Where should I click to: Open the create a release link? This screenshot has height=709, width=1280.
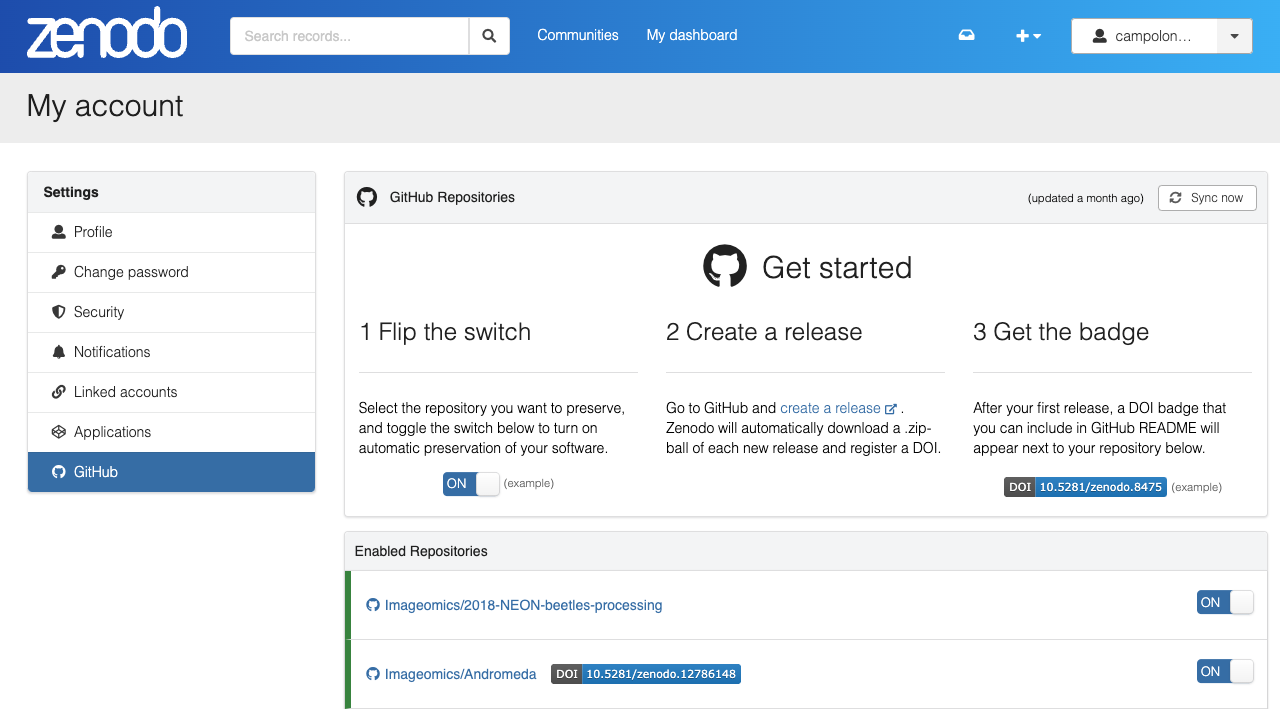coord(838,408)
